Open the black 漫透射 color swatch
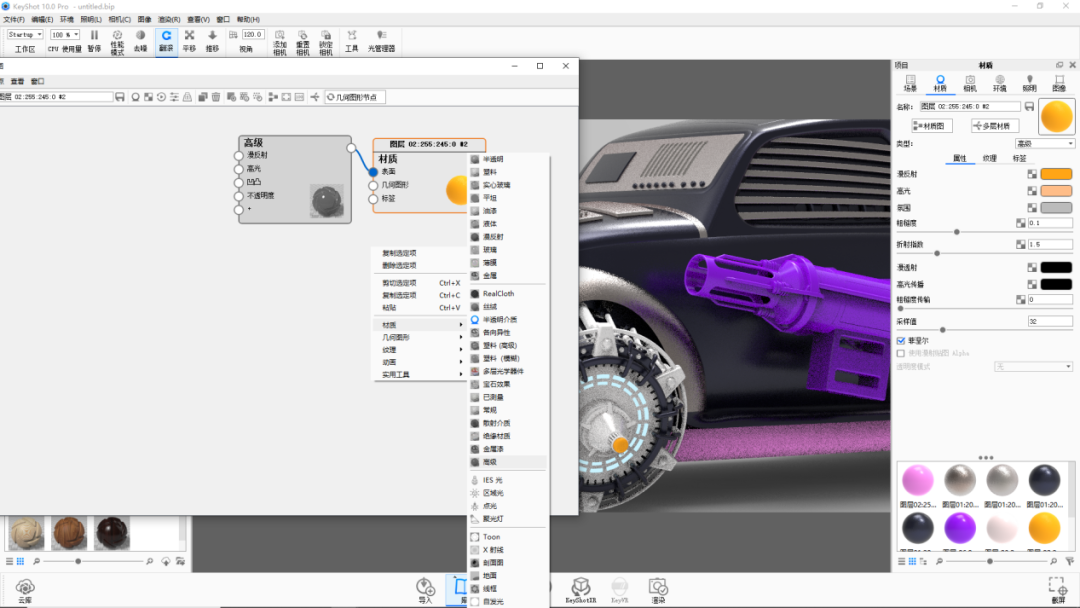 [x=1056, y=267]
